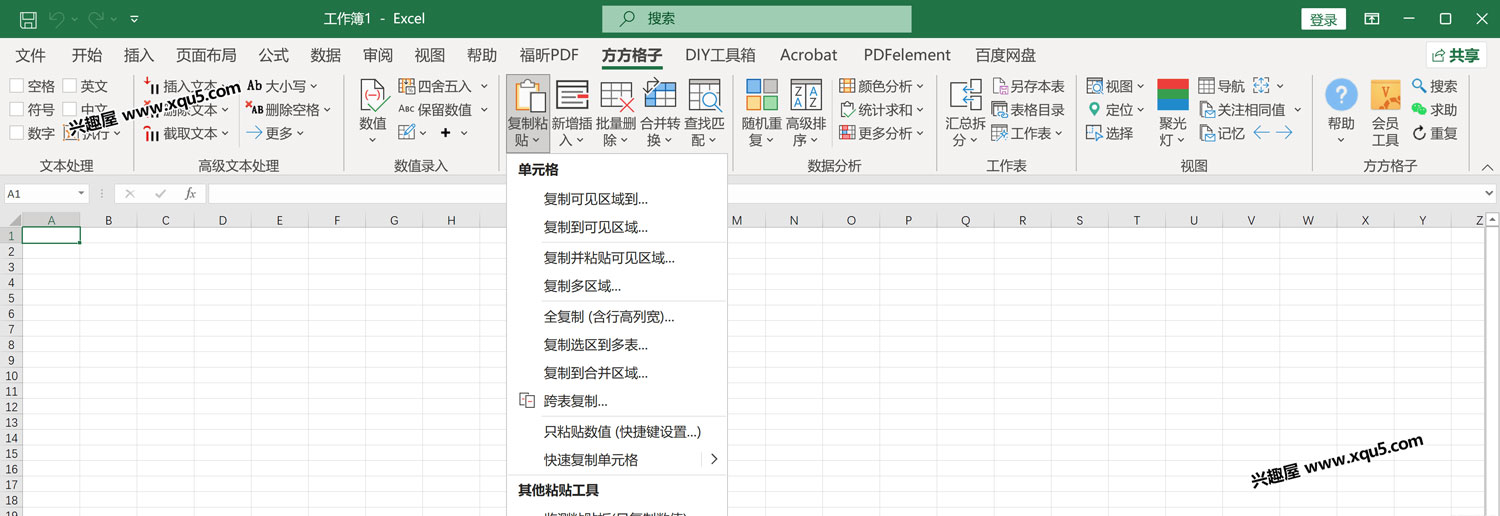This screenshot has width=1500, height=516.
Task: Select row 5 header
Action: point(11,298)
